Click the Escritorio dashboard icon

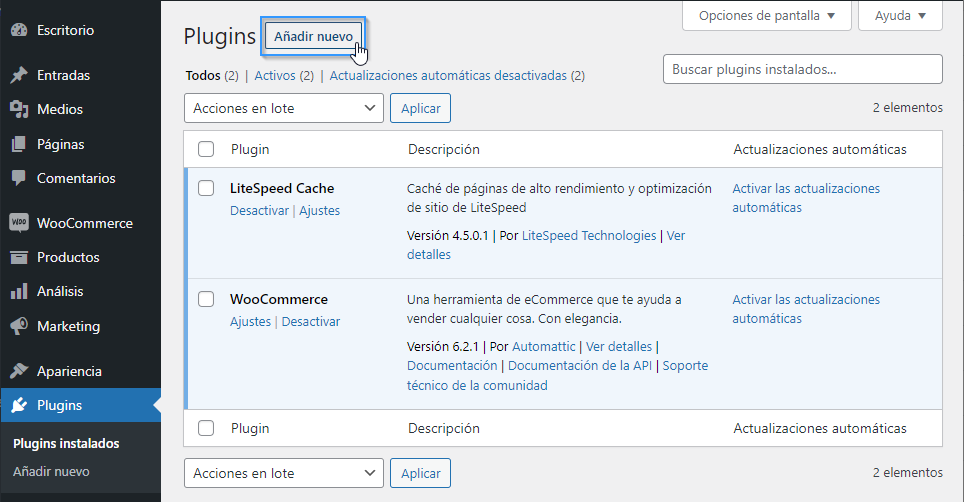(x=19, y=29)
